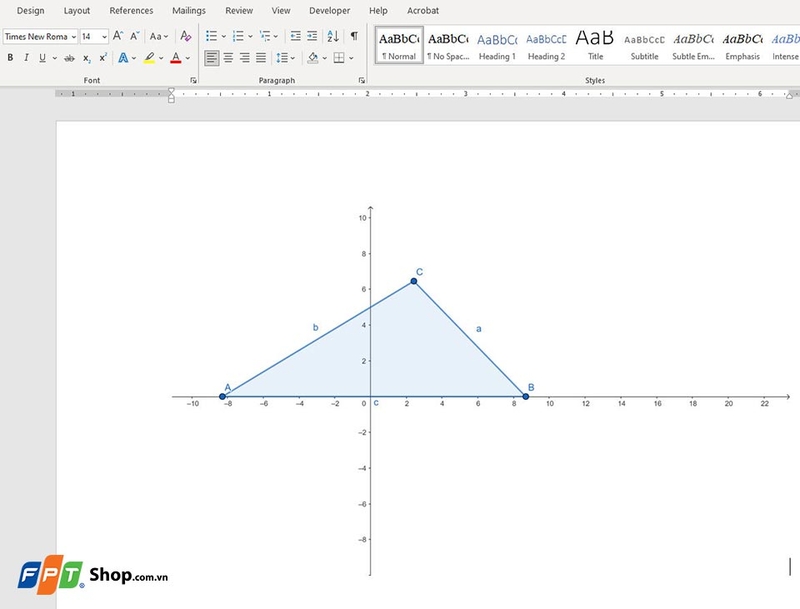This screenshot has width=800, height=609.
Task: Open the Review tab
Action: [239, 10]
